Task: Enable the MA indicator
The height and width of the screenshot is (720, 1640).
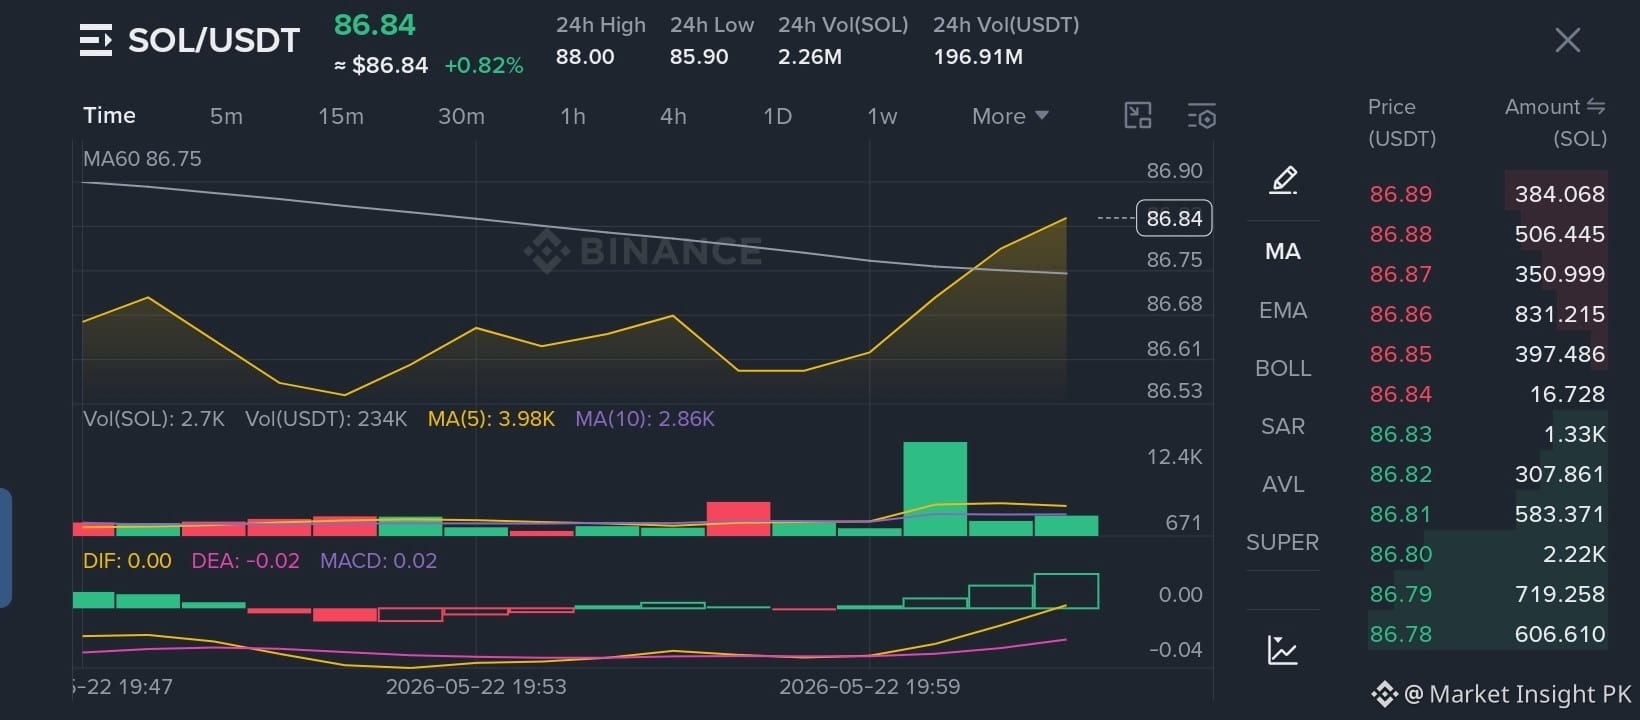Action: click(1283, 251)
